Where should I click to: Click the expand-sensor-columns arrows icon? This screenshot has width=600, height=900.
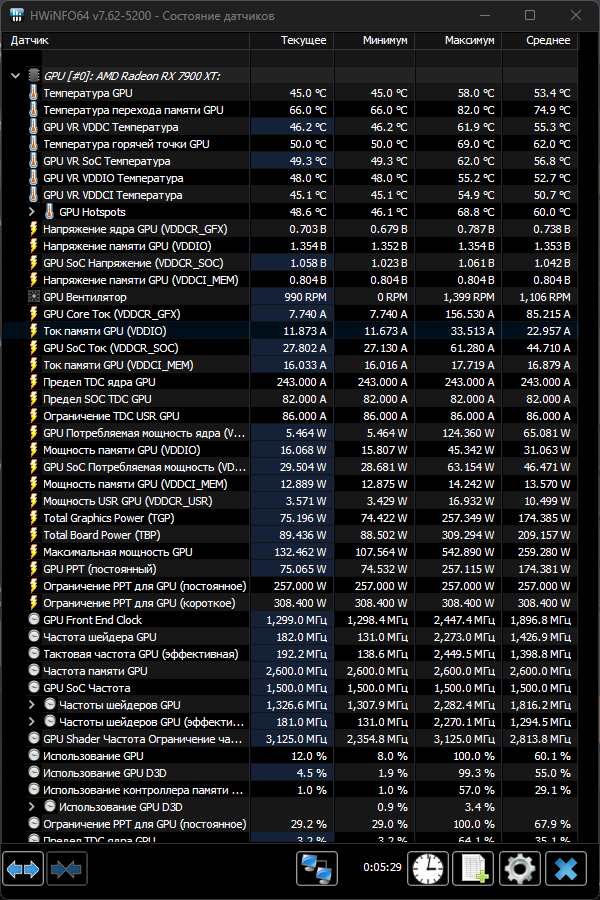click(23, 869)
